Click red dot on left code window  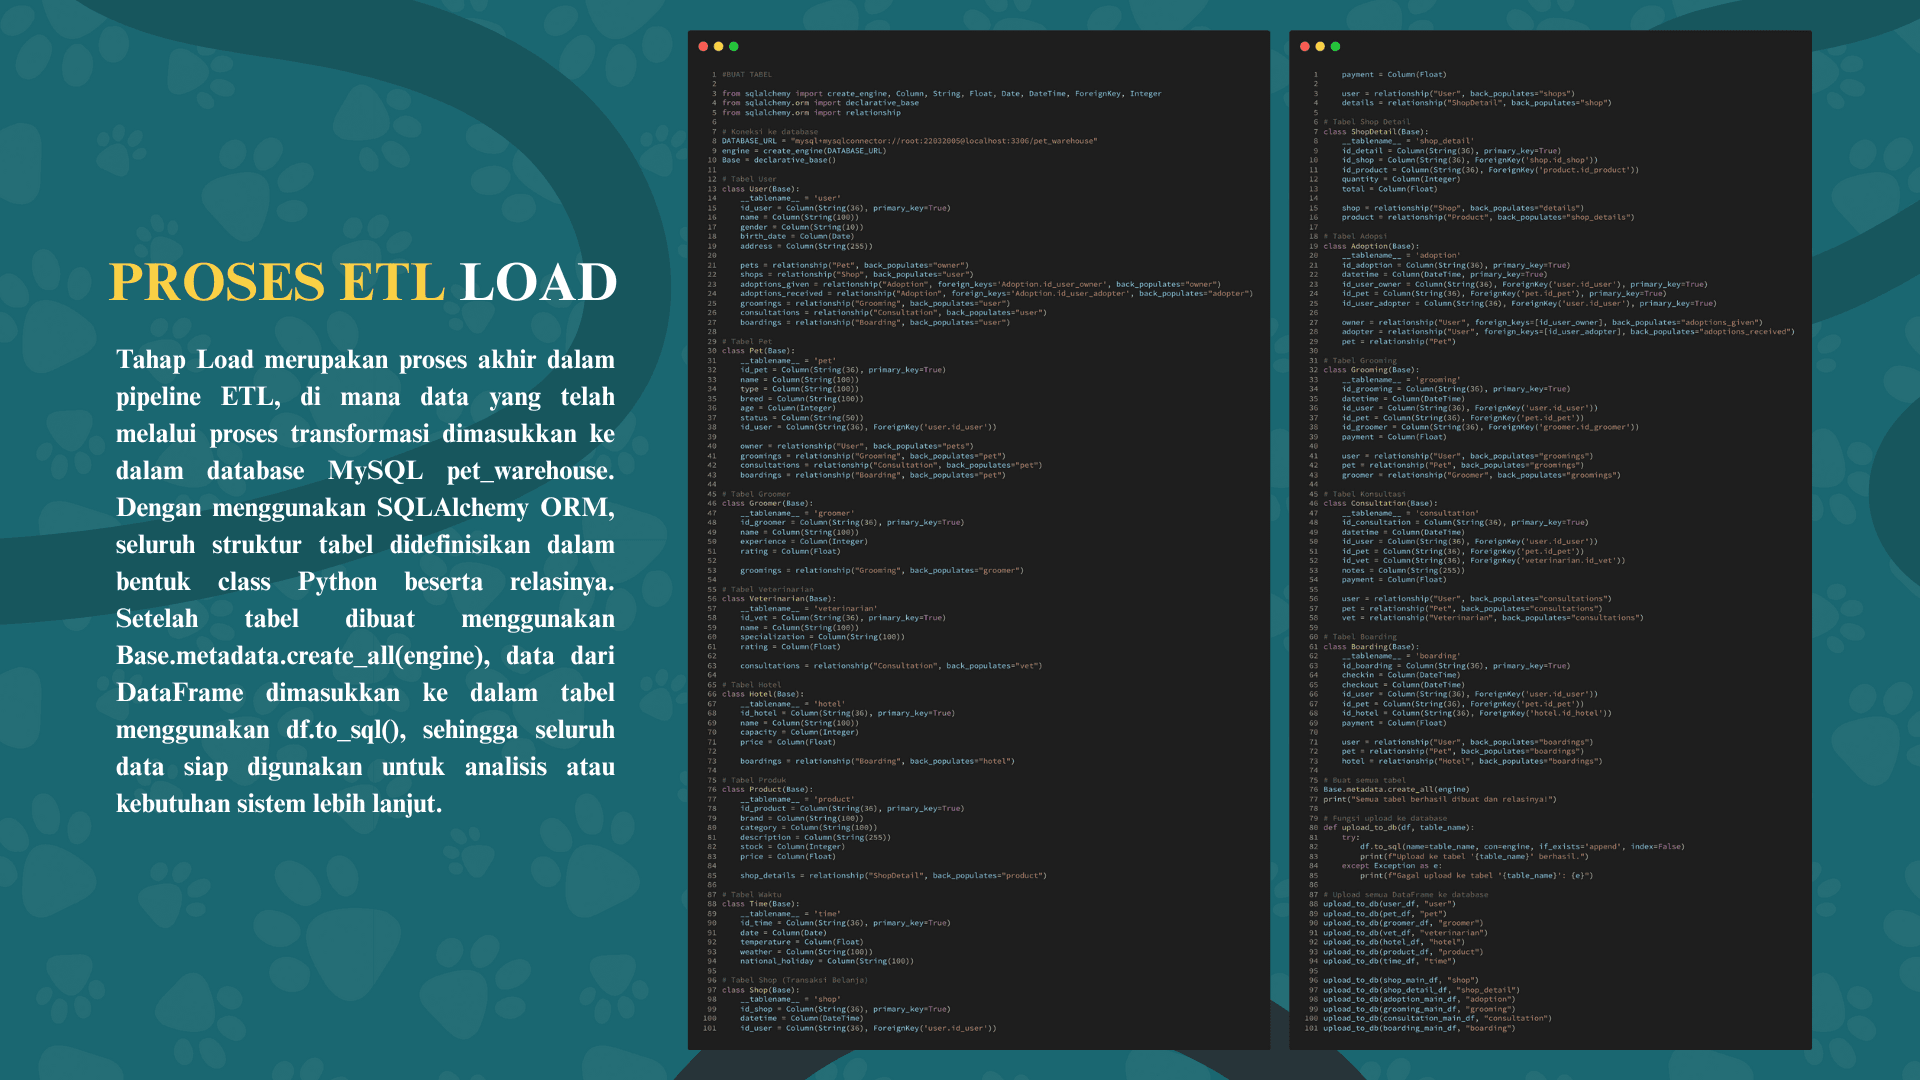(x=703, y=47)
